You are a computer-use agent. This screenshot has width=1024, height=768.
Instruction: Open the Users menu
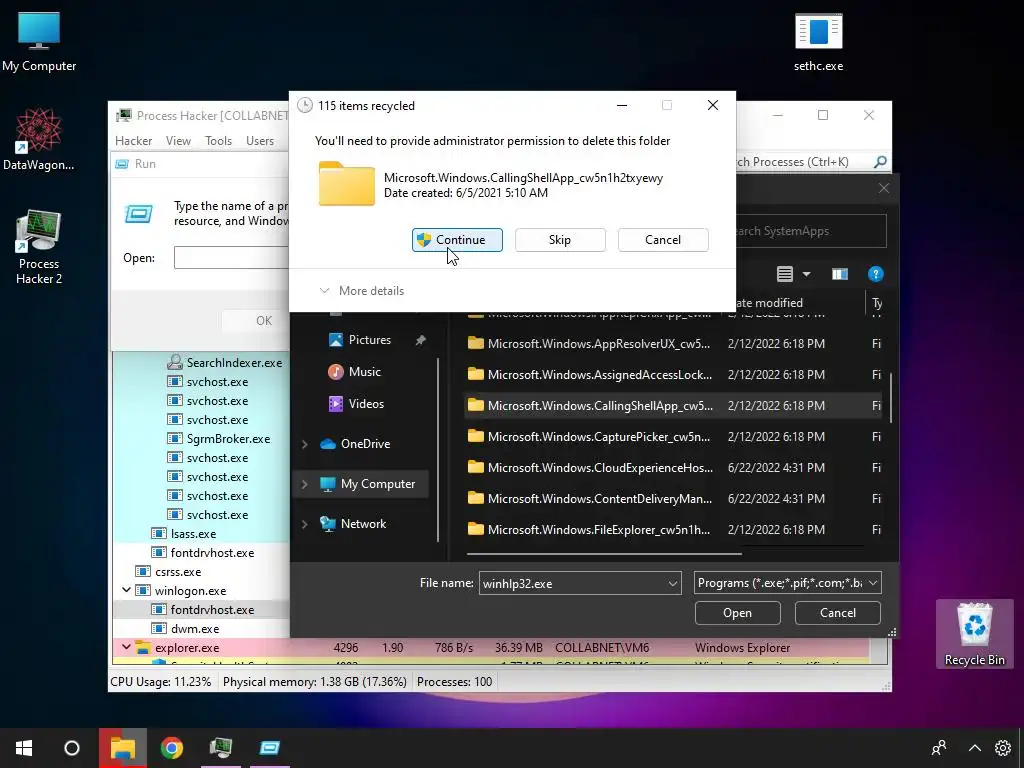pos(260,140)
